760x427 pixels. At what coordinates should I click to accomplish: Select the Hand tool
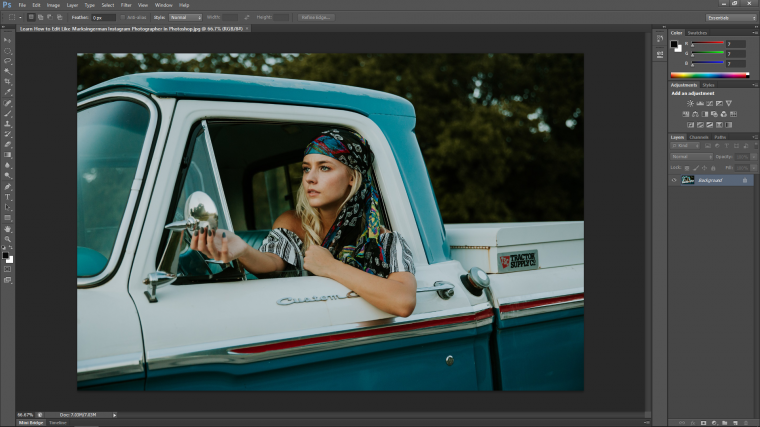click(x=7, y=229)
